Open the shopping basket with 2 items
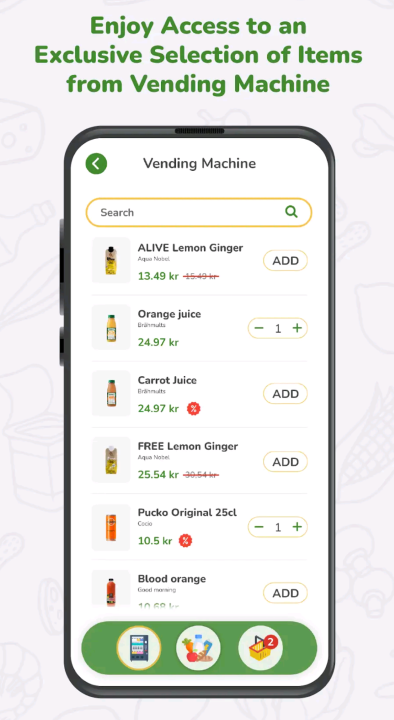Viewport: 394px width, 720px height. 260,648
